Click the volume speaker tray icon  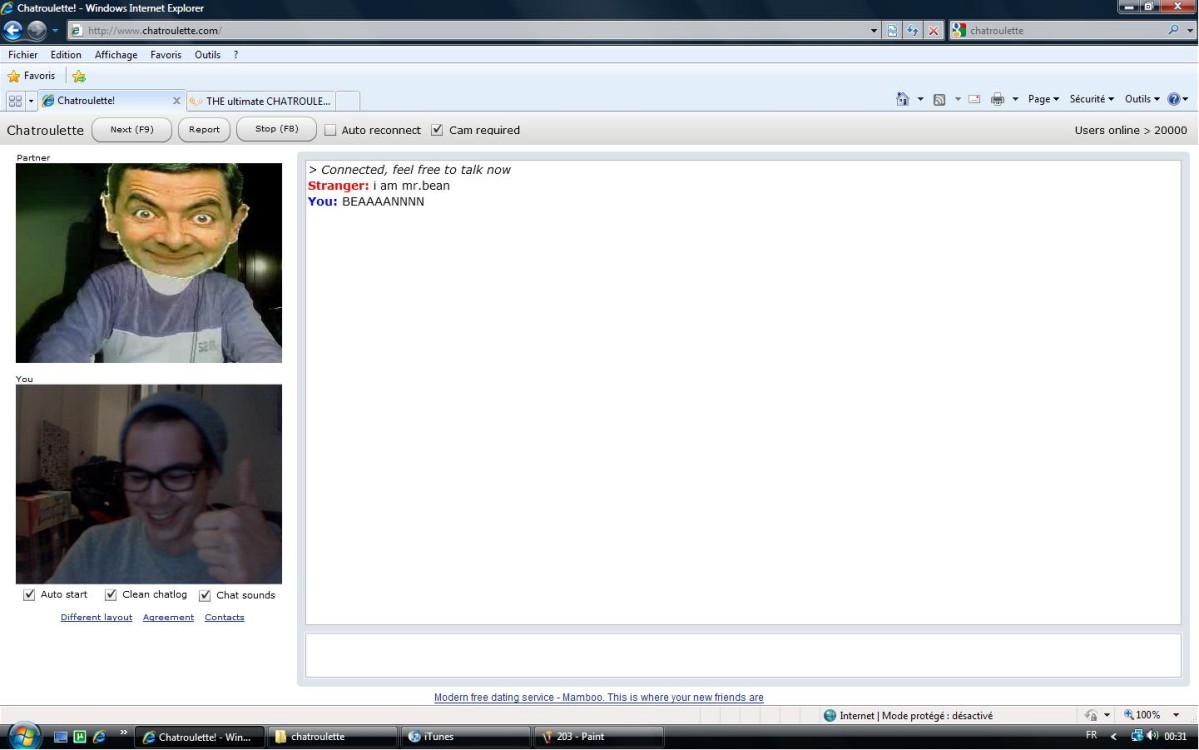[x=1152, y=735]
